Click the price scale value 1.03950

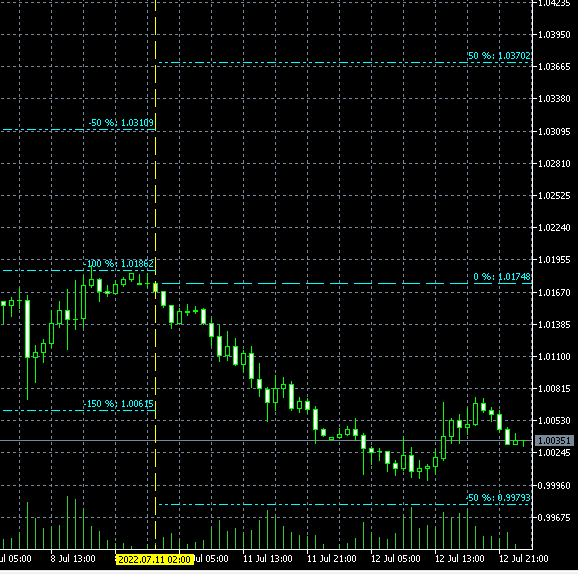(554, 35)
